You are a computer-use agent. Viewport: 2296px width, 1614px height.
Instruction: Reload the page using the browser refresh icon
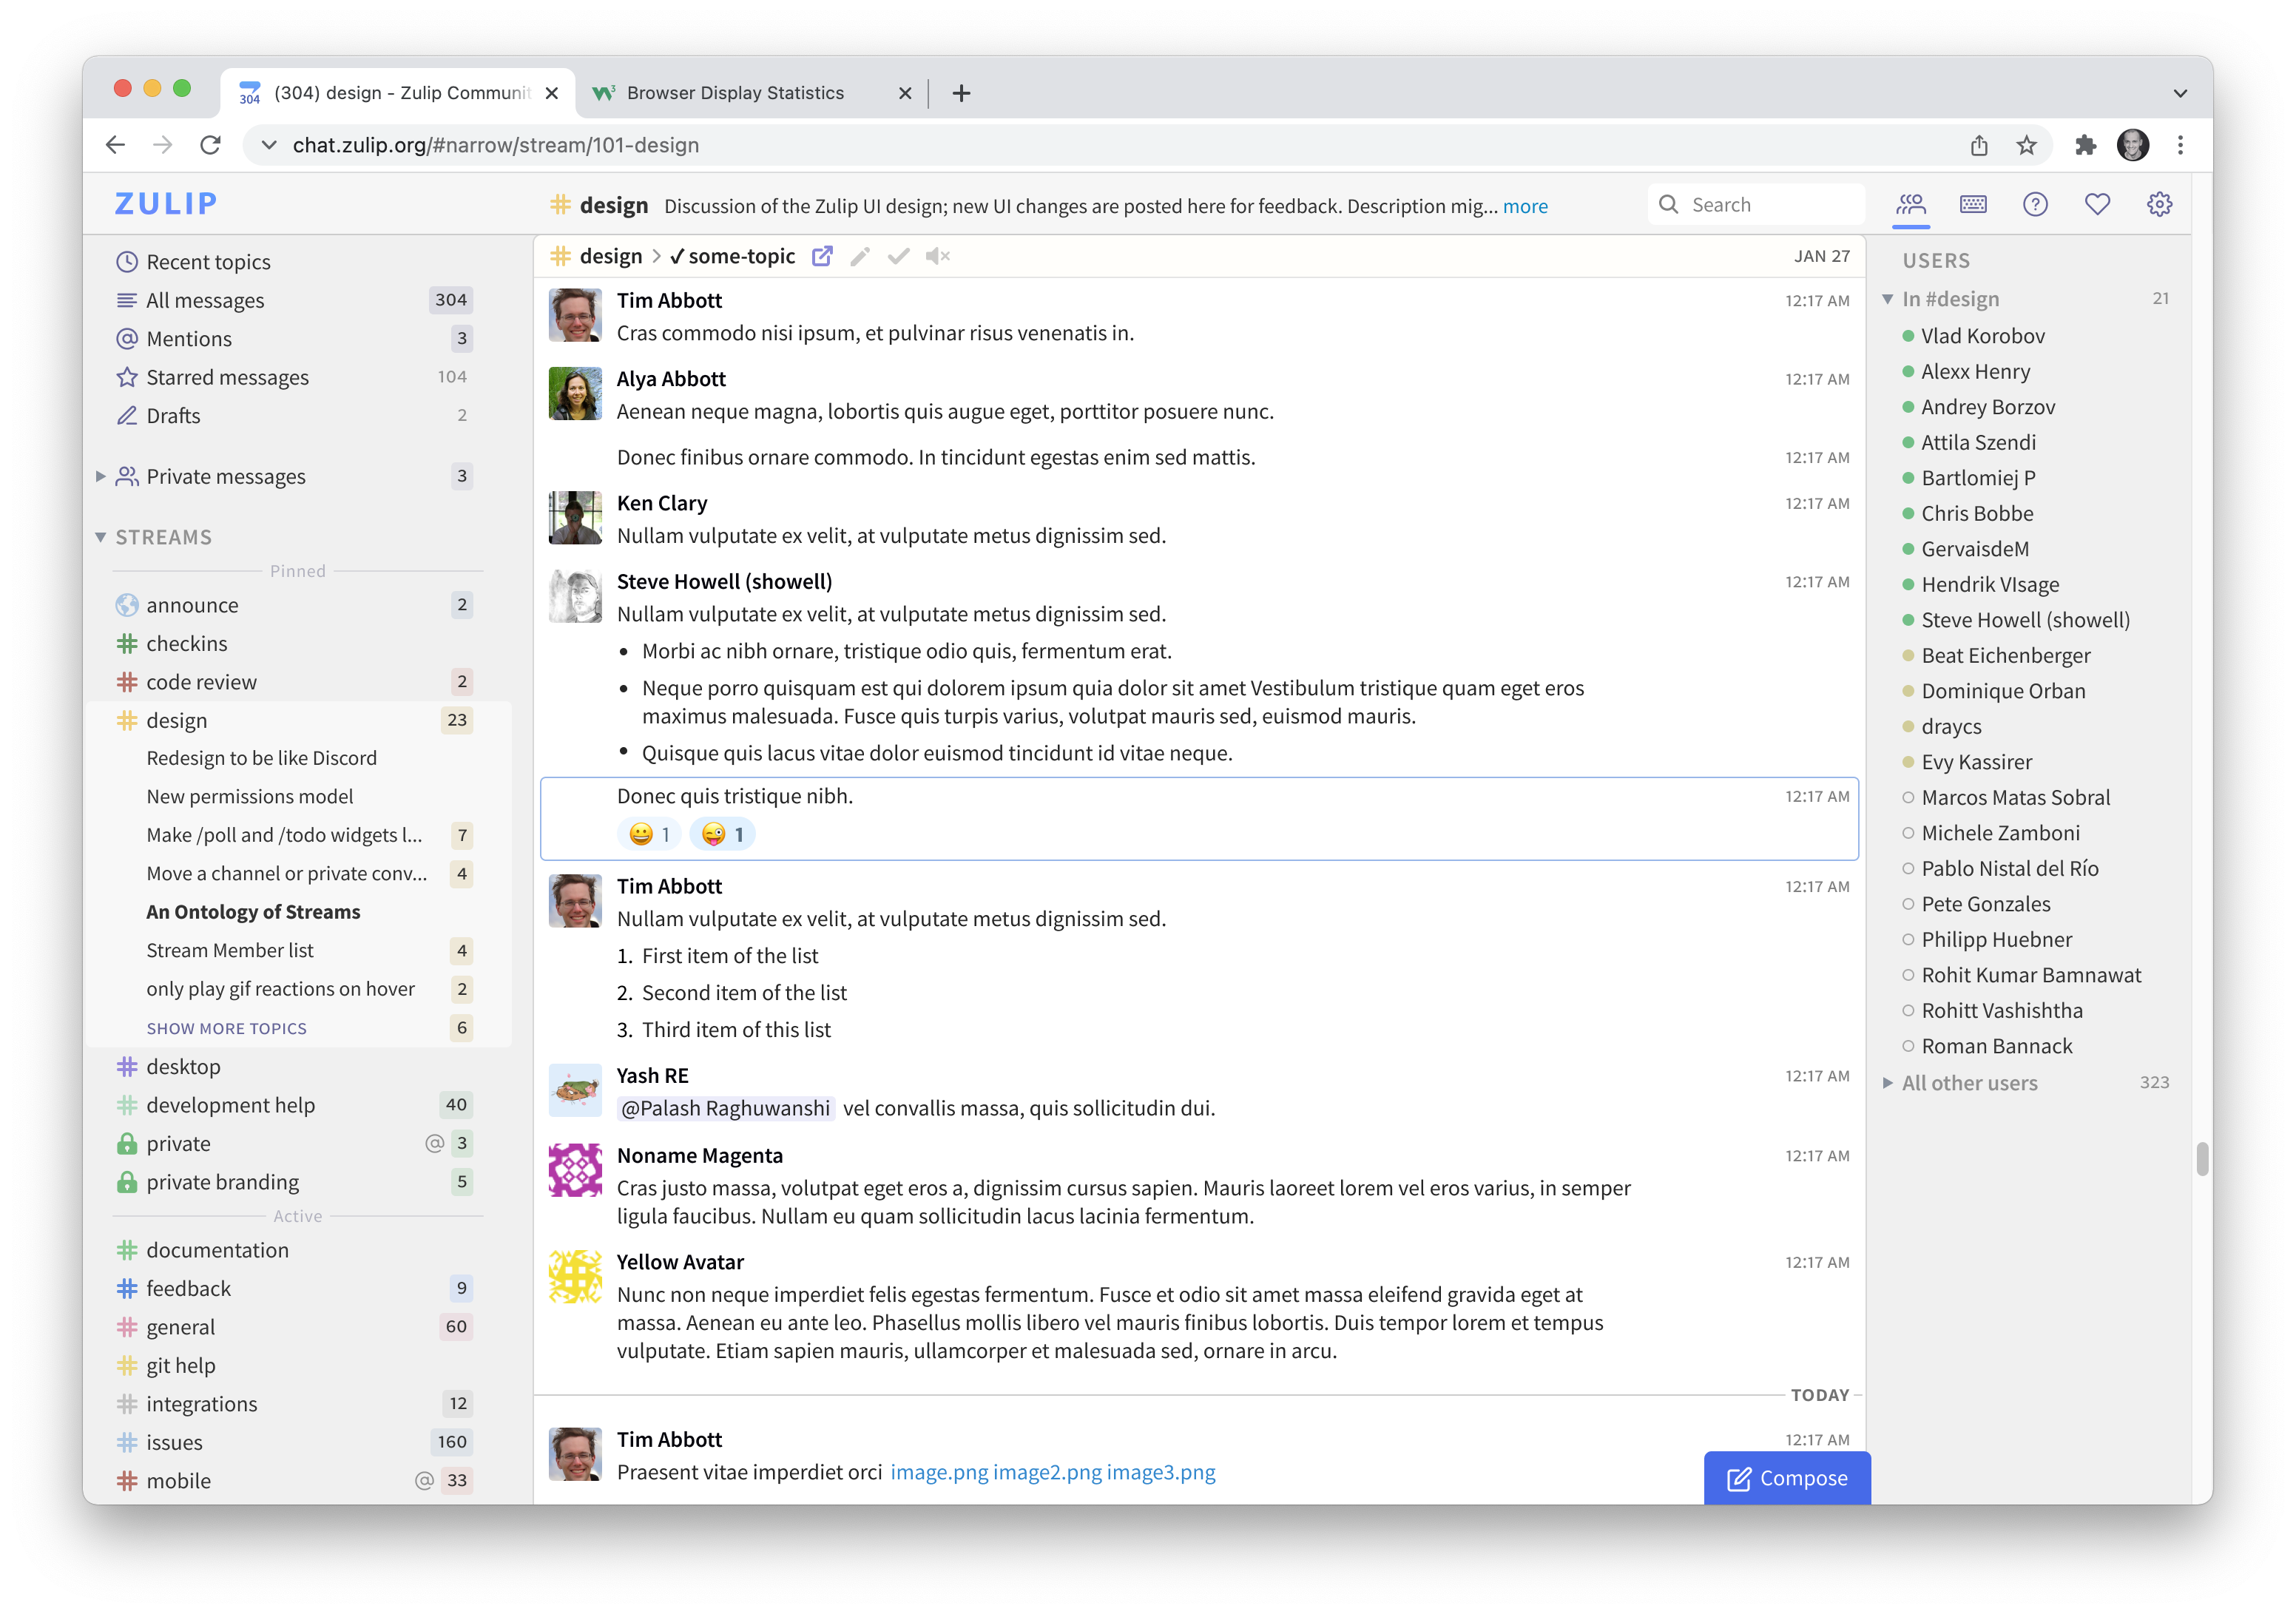coord(211,144)
